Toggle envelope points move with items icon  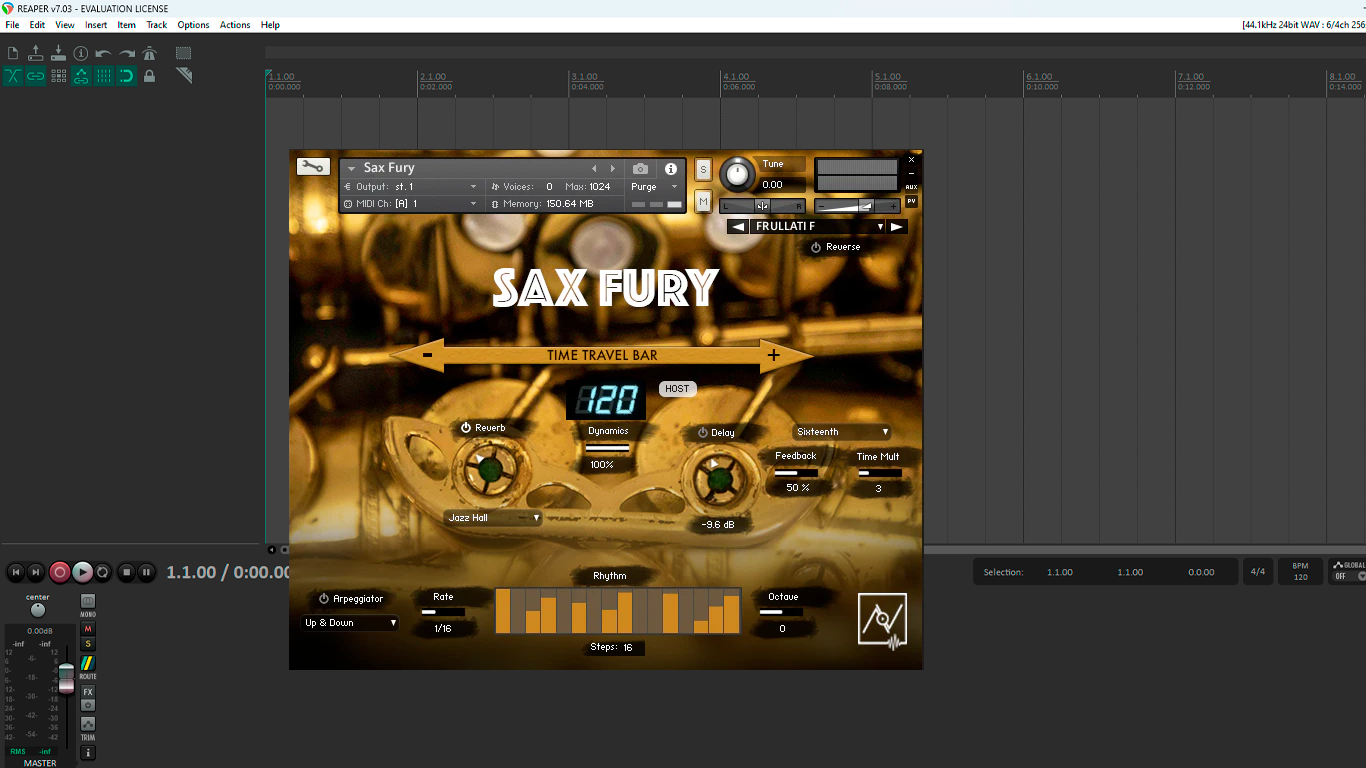coord(81,76)
